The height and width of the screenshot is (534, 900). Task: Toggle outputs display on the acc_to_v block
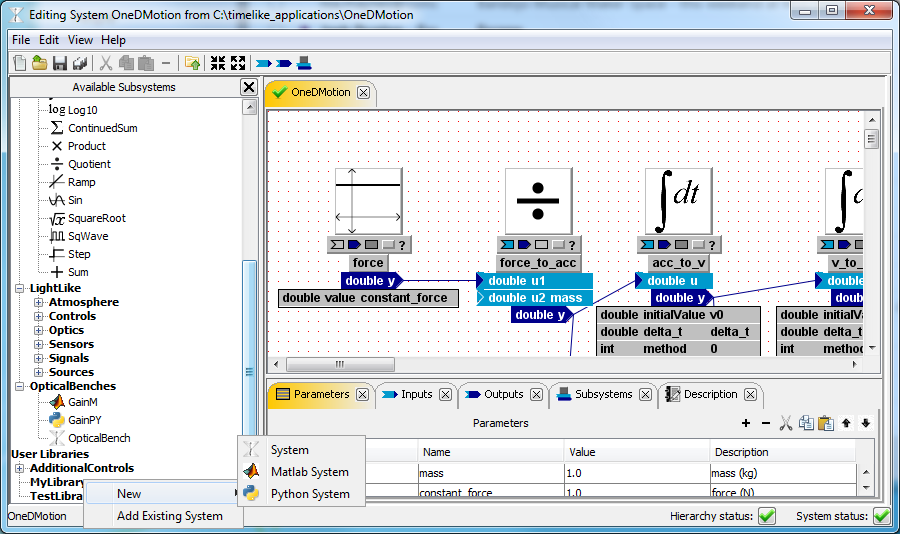tap(664, 245)
